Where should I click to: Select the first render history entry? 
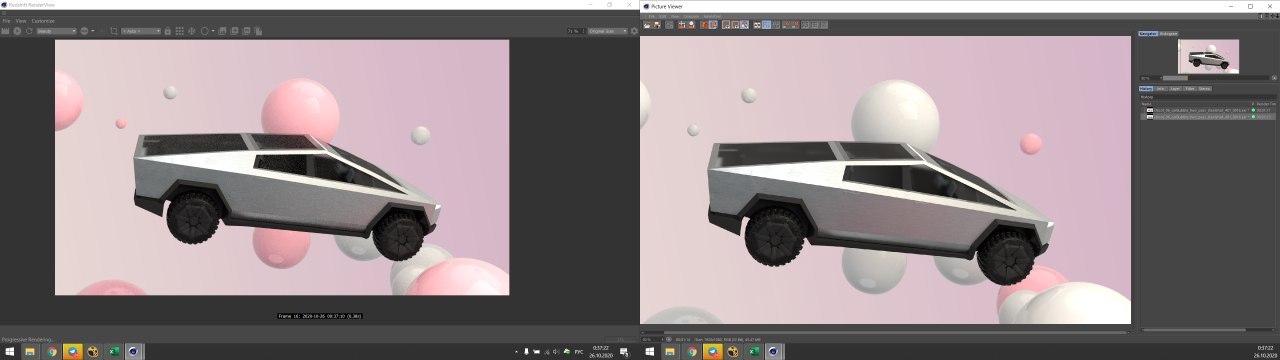[x=1208, y=109]
